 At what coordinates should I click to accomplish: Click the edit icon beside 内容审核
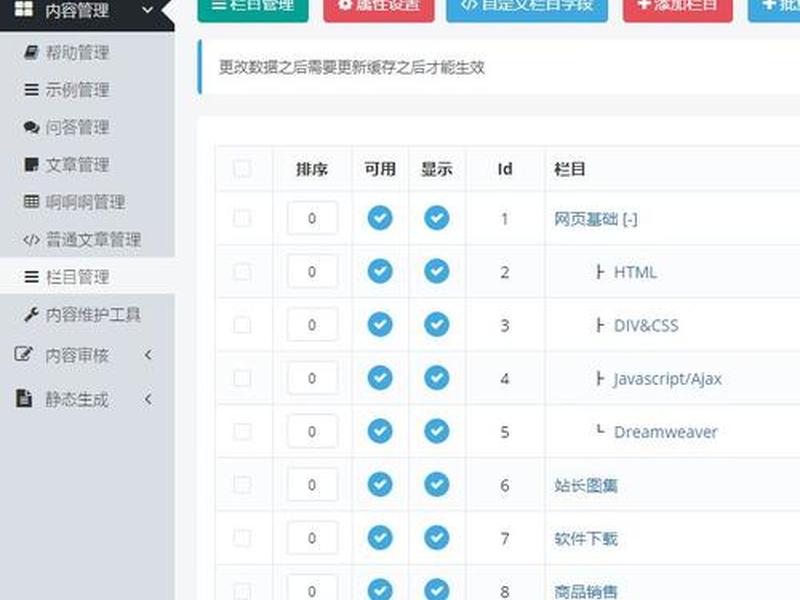click(23, 354)
